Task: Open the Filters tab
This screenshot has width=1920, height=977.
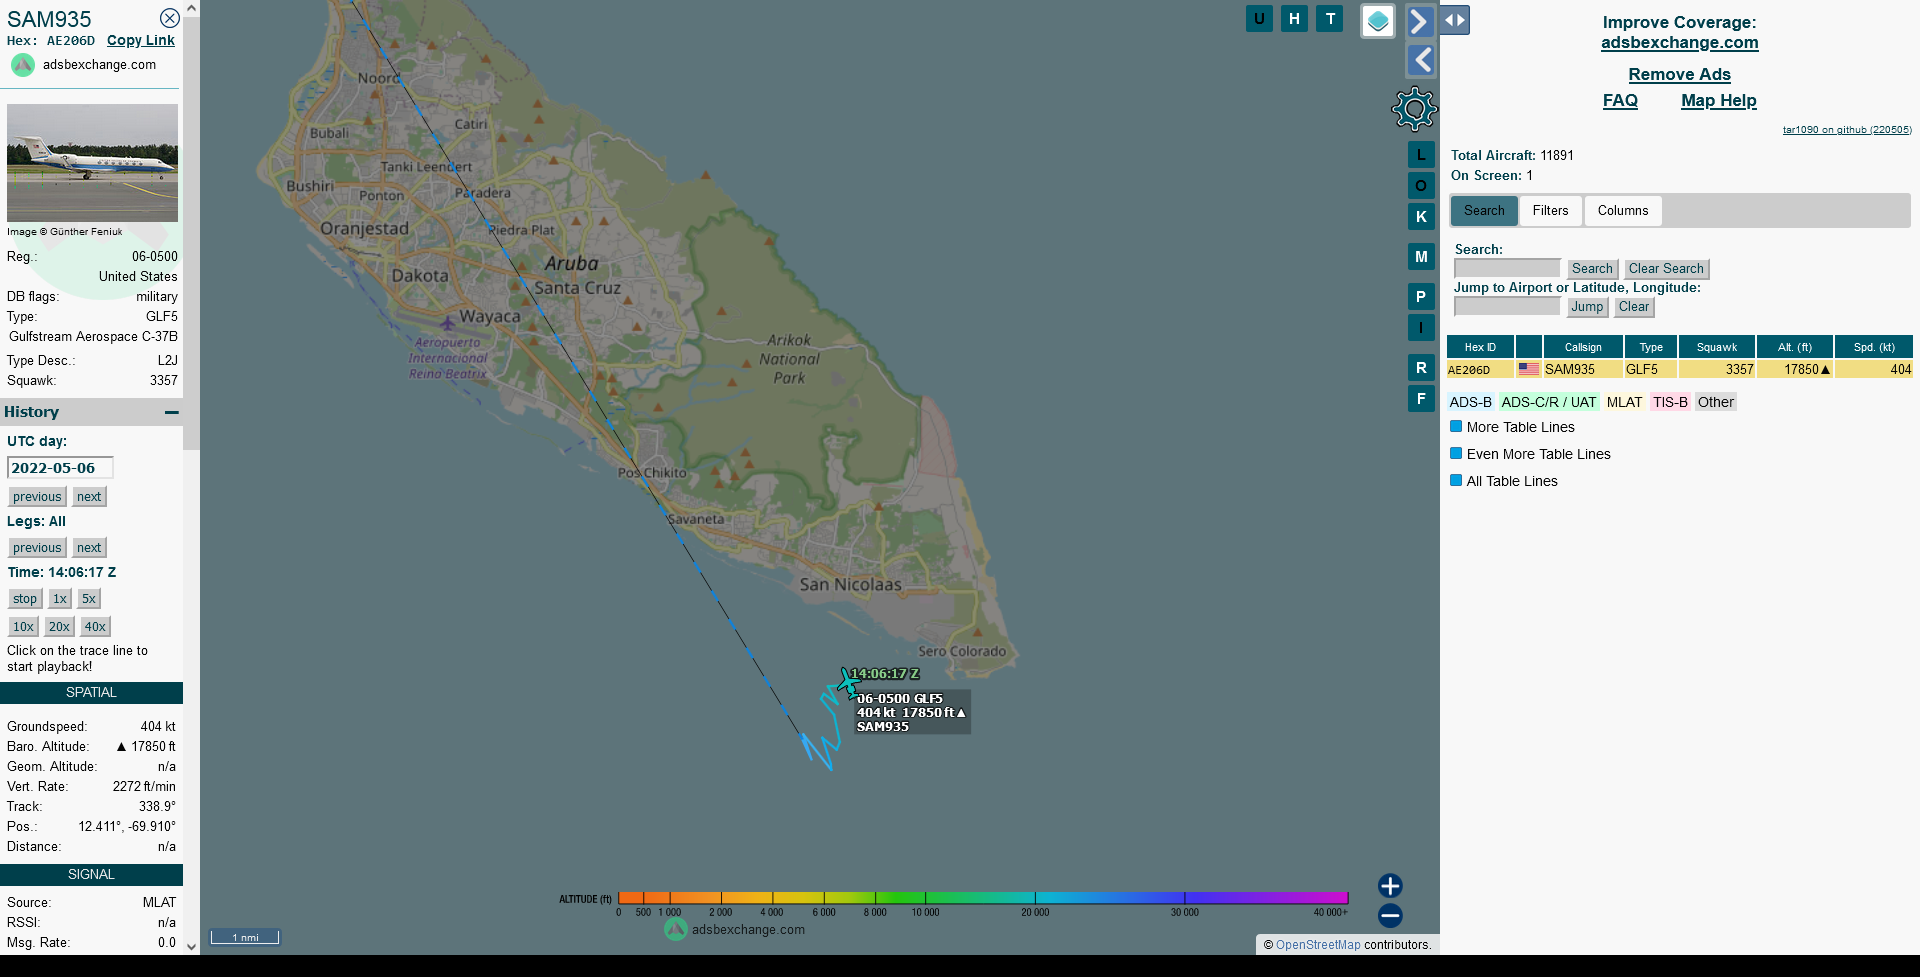Action: (x=1550, y=210)
